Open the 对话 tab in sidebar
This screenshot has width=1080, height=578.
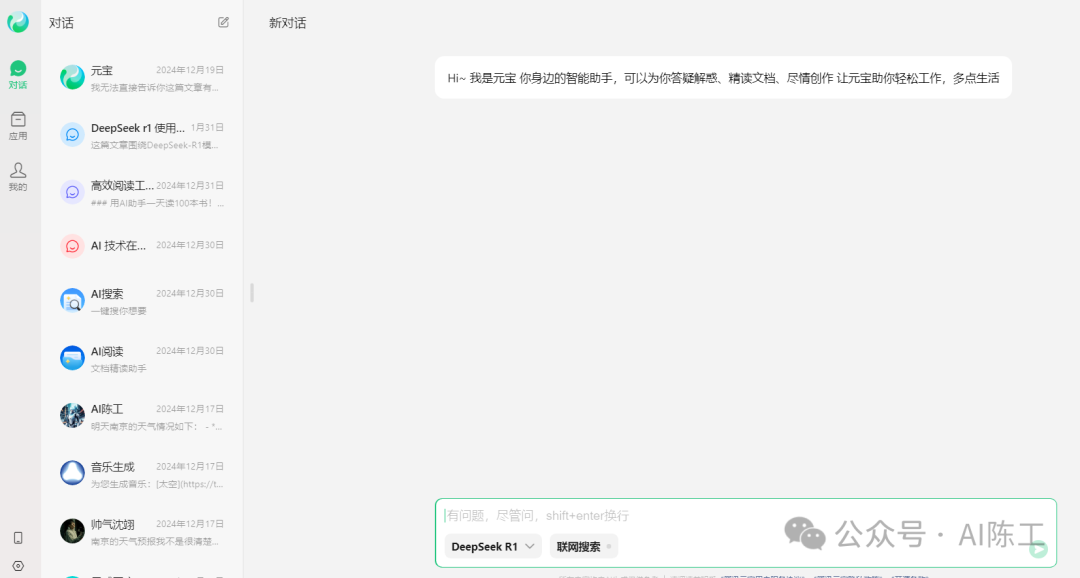[x=18, y=74]
